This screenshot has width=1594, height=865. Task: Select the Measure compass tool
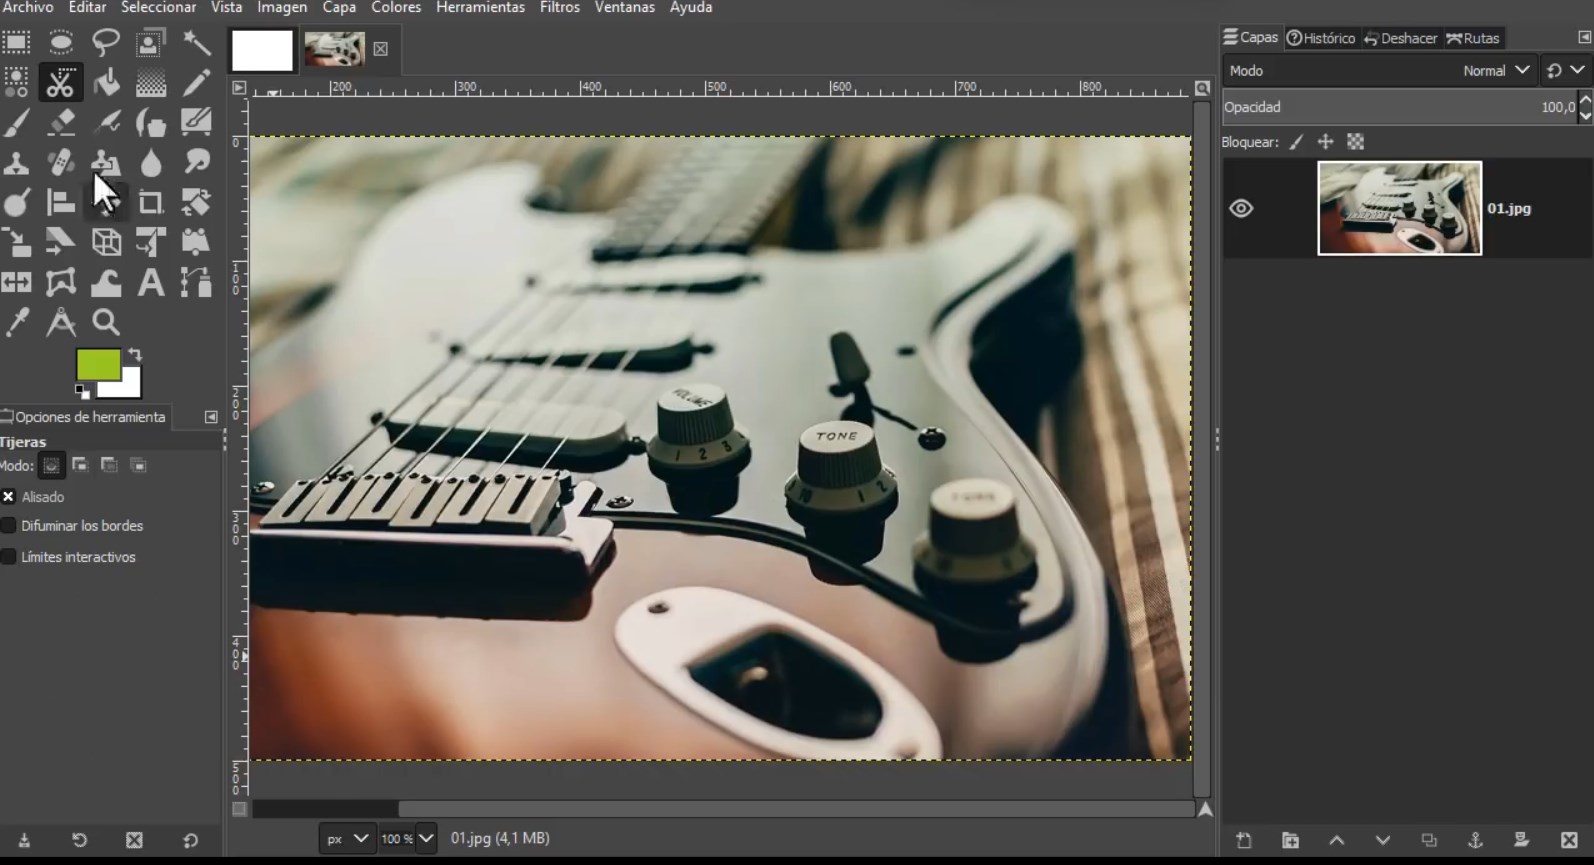point(61,322)
